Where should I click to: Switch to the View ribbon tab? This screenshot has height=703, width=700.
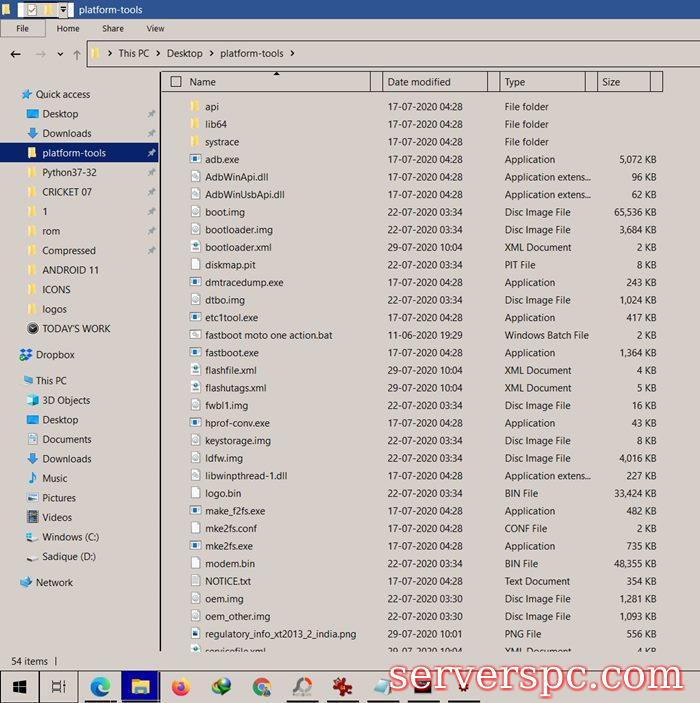[x=155, y=29]
